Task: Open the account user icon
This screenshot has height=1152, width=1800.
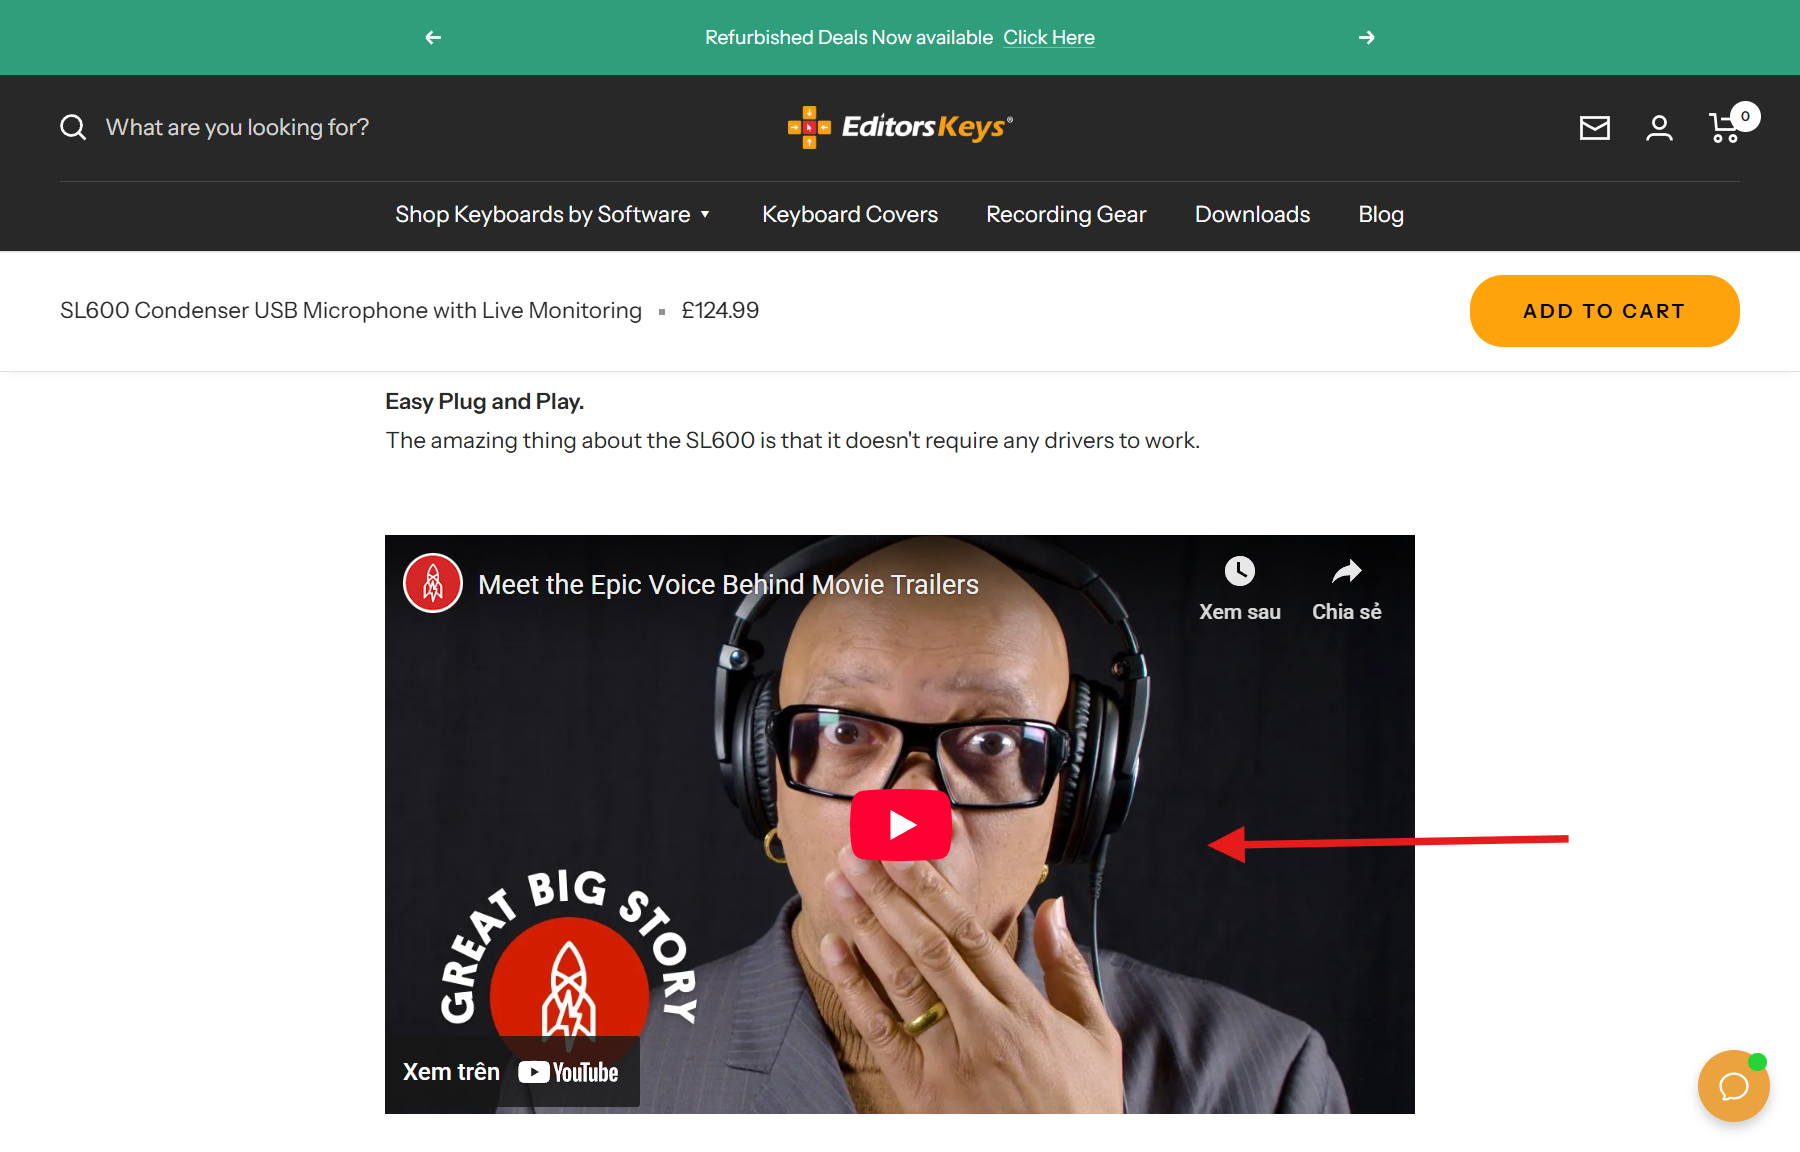Action: (x=1660, y=128)
